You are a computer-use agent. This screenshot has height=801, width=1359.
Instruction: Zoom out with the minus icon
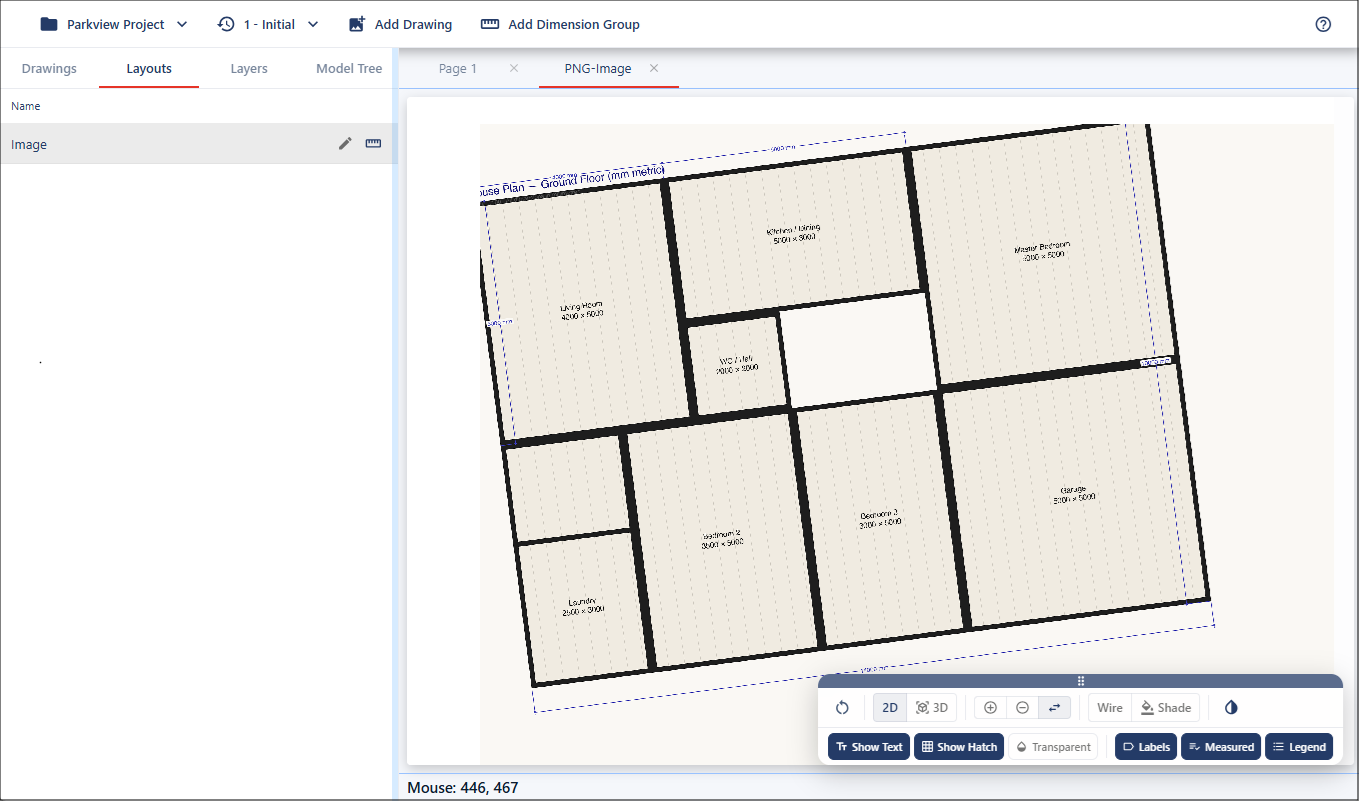(1022, 707)
